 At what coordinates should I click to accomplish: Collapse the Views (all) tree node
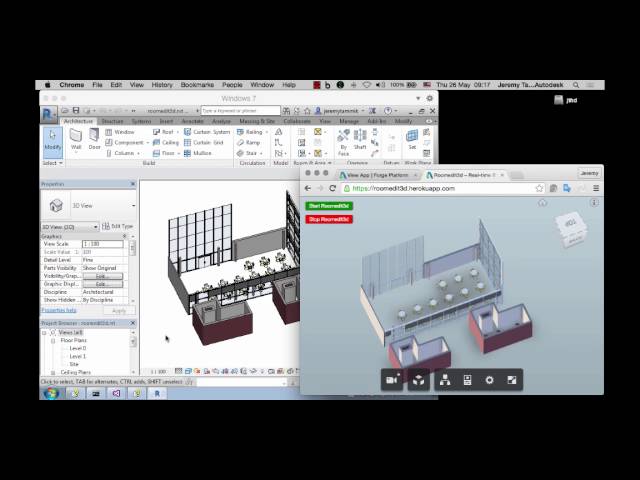click(x=44, y=333)
